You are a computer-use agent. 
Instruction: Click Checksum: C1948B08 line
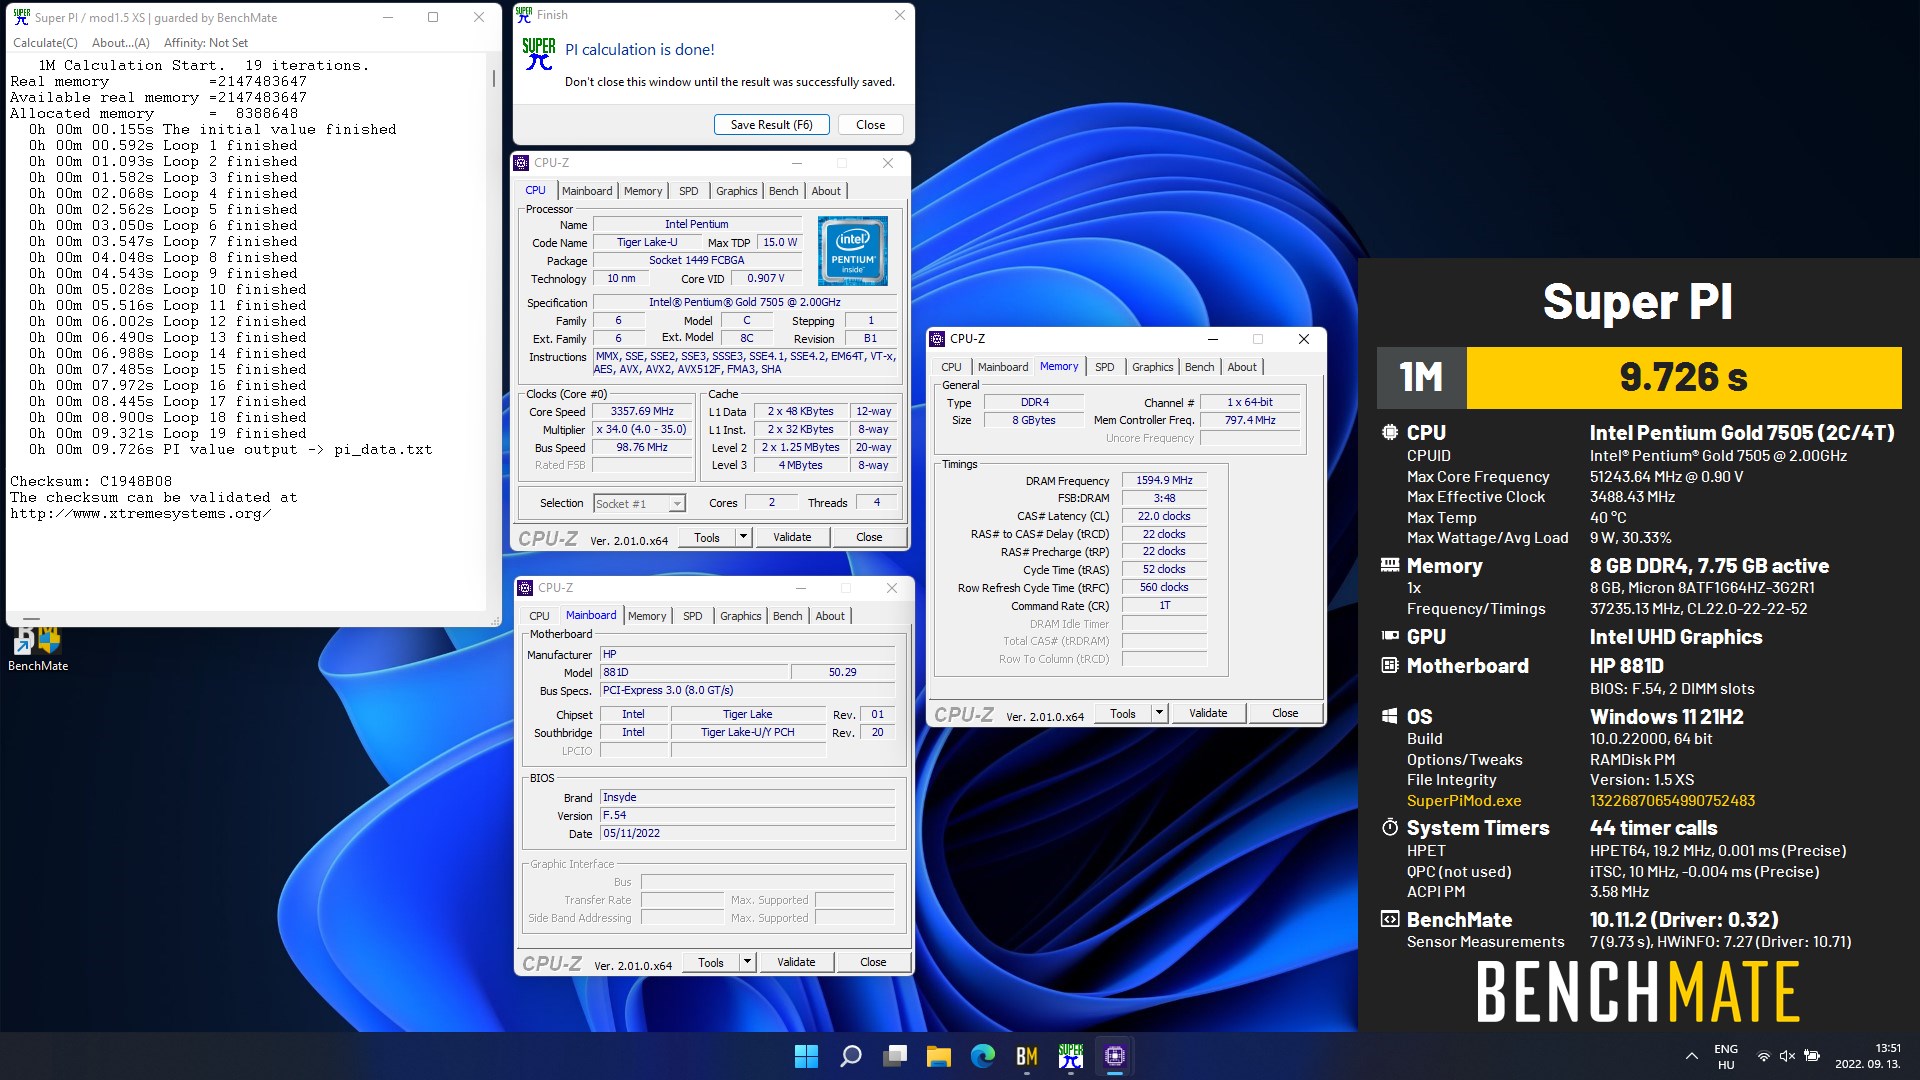tap(91, 481)
